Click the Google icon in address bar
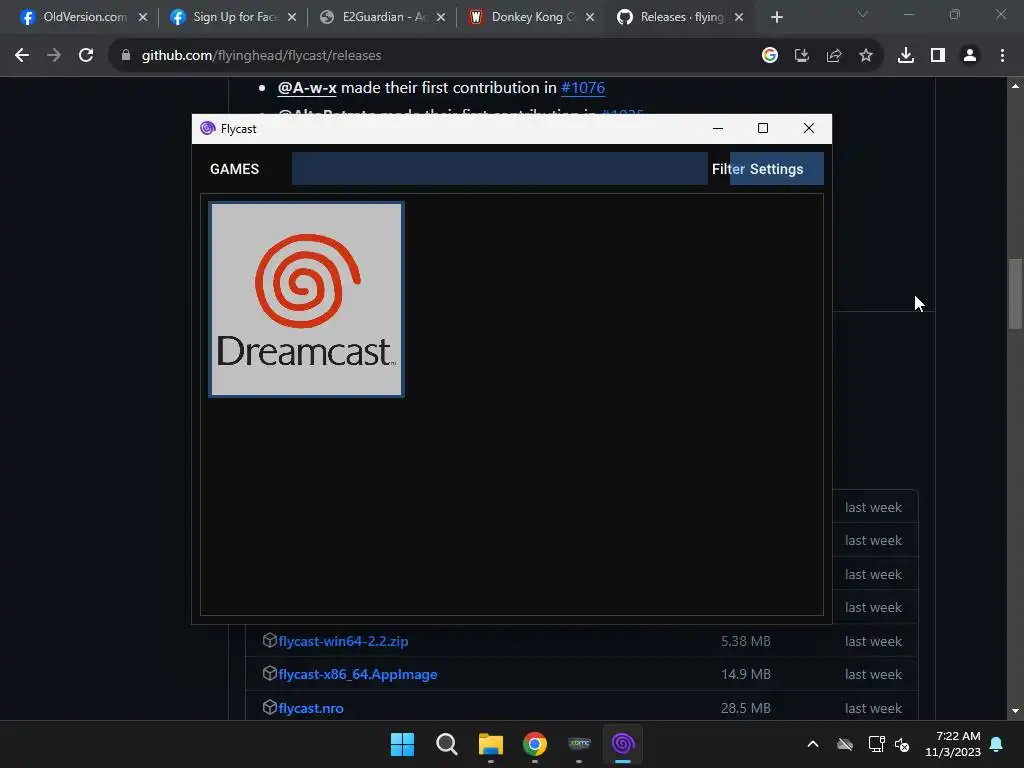Image resolution: width=1024 pixels, height=768 pixels. (x=770, y=56)
